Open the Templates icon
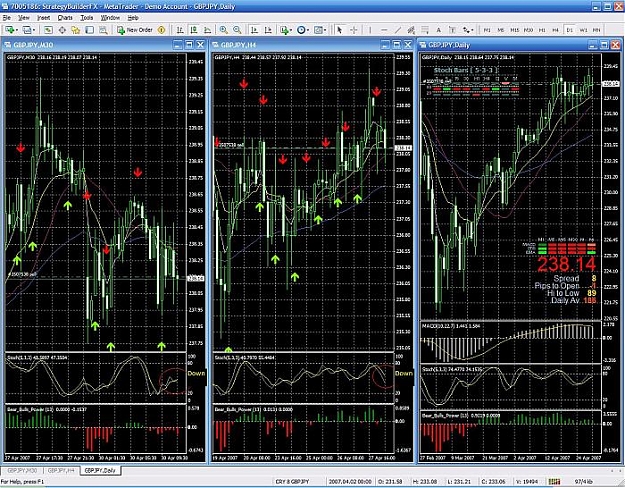Viewport: 625px width, 488px height. point(318,30)
